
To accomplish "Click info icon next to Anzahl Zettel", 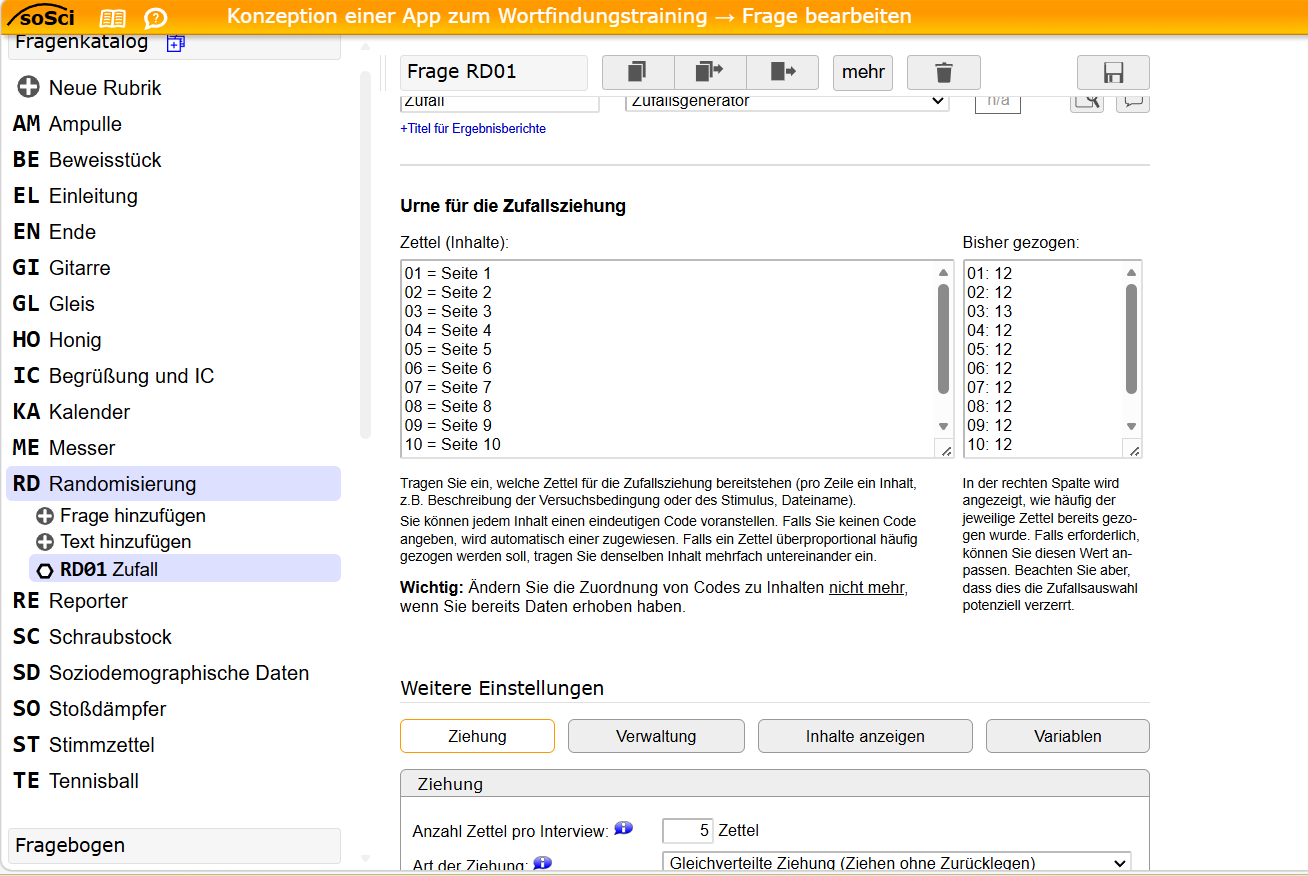I will tap(623, 828).
